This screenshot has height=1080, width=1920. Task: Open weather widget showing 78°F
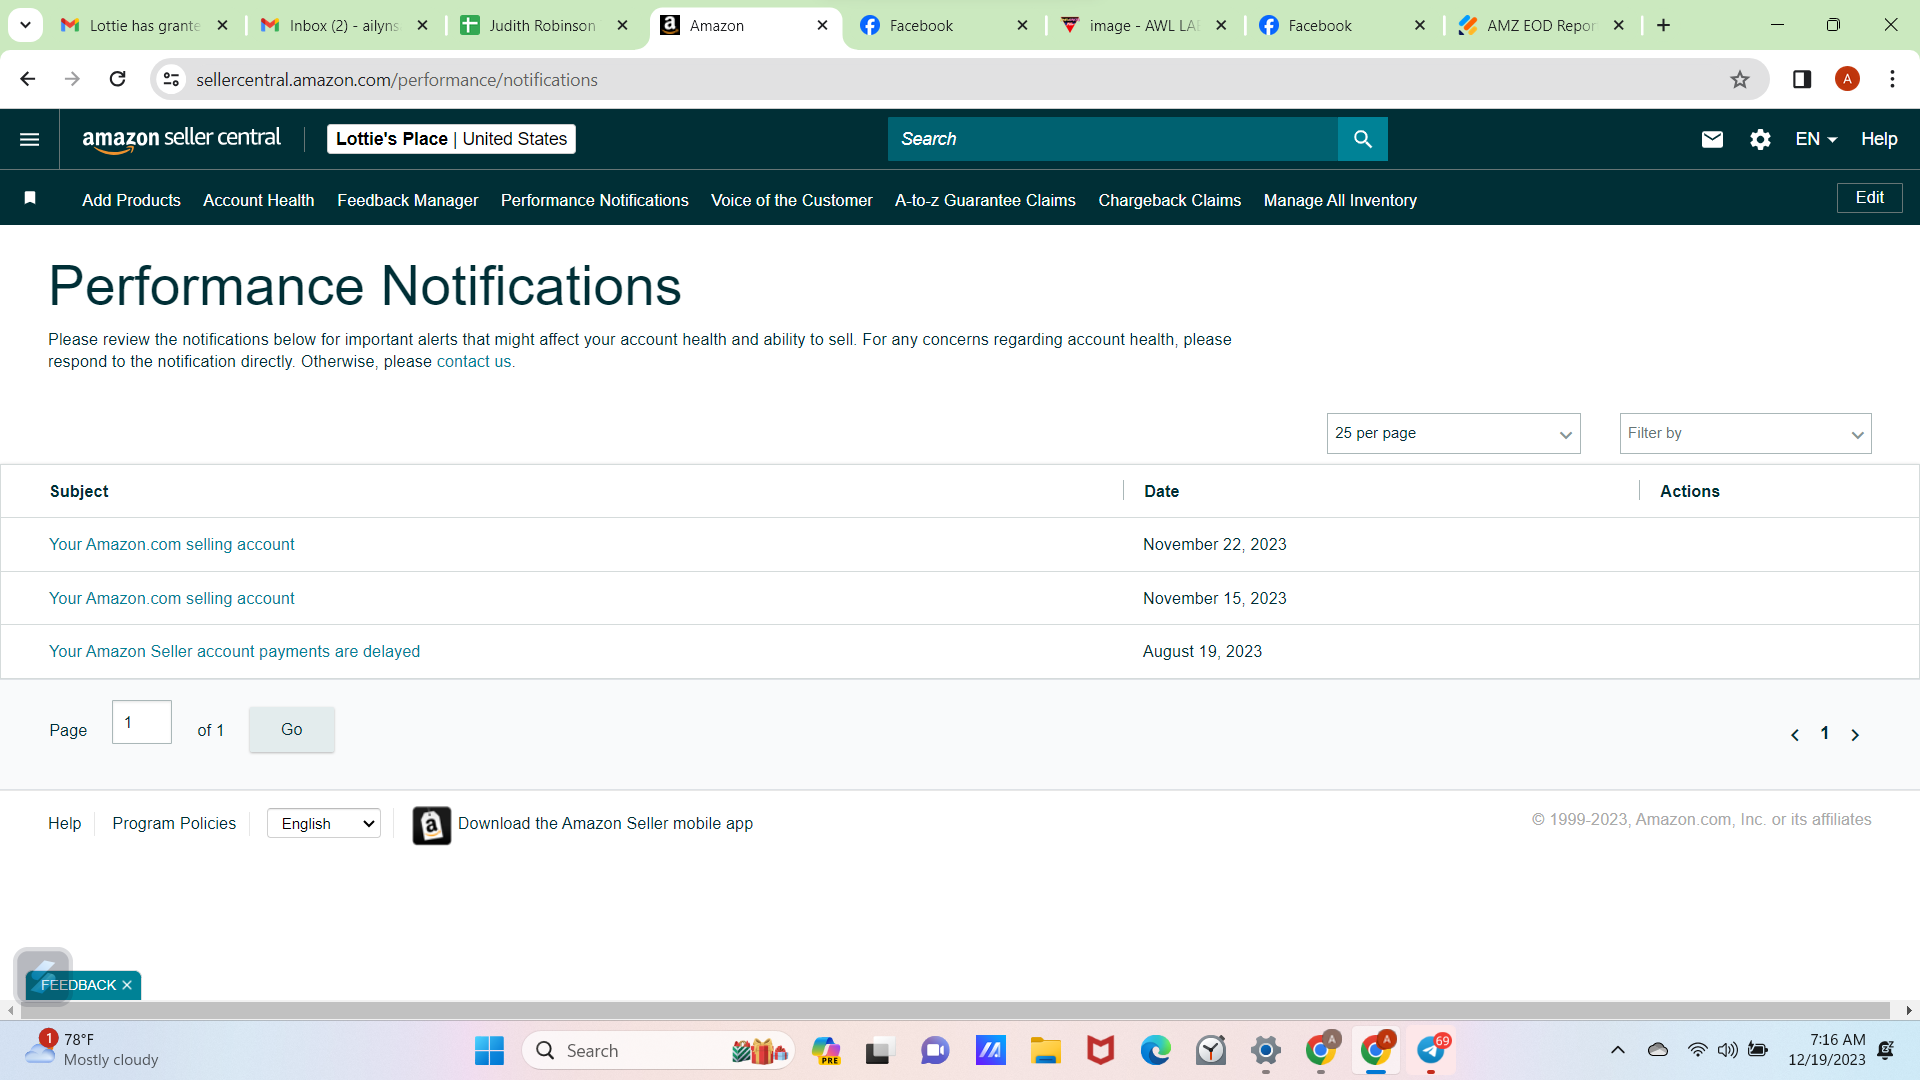(92, 1050)
